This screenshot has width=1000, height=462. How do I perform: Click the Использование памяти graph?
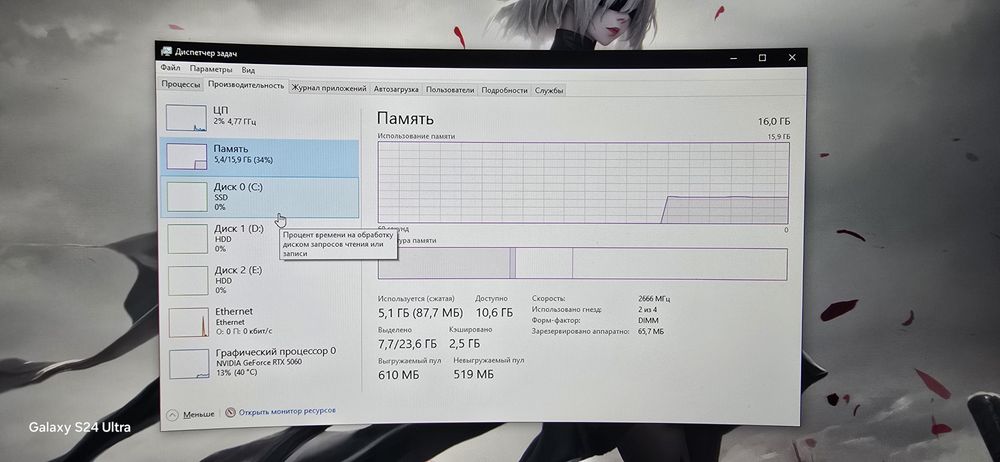coord(584,183)
